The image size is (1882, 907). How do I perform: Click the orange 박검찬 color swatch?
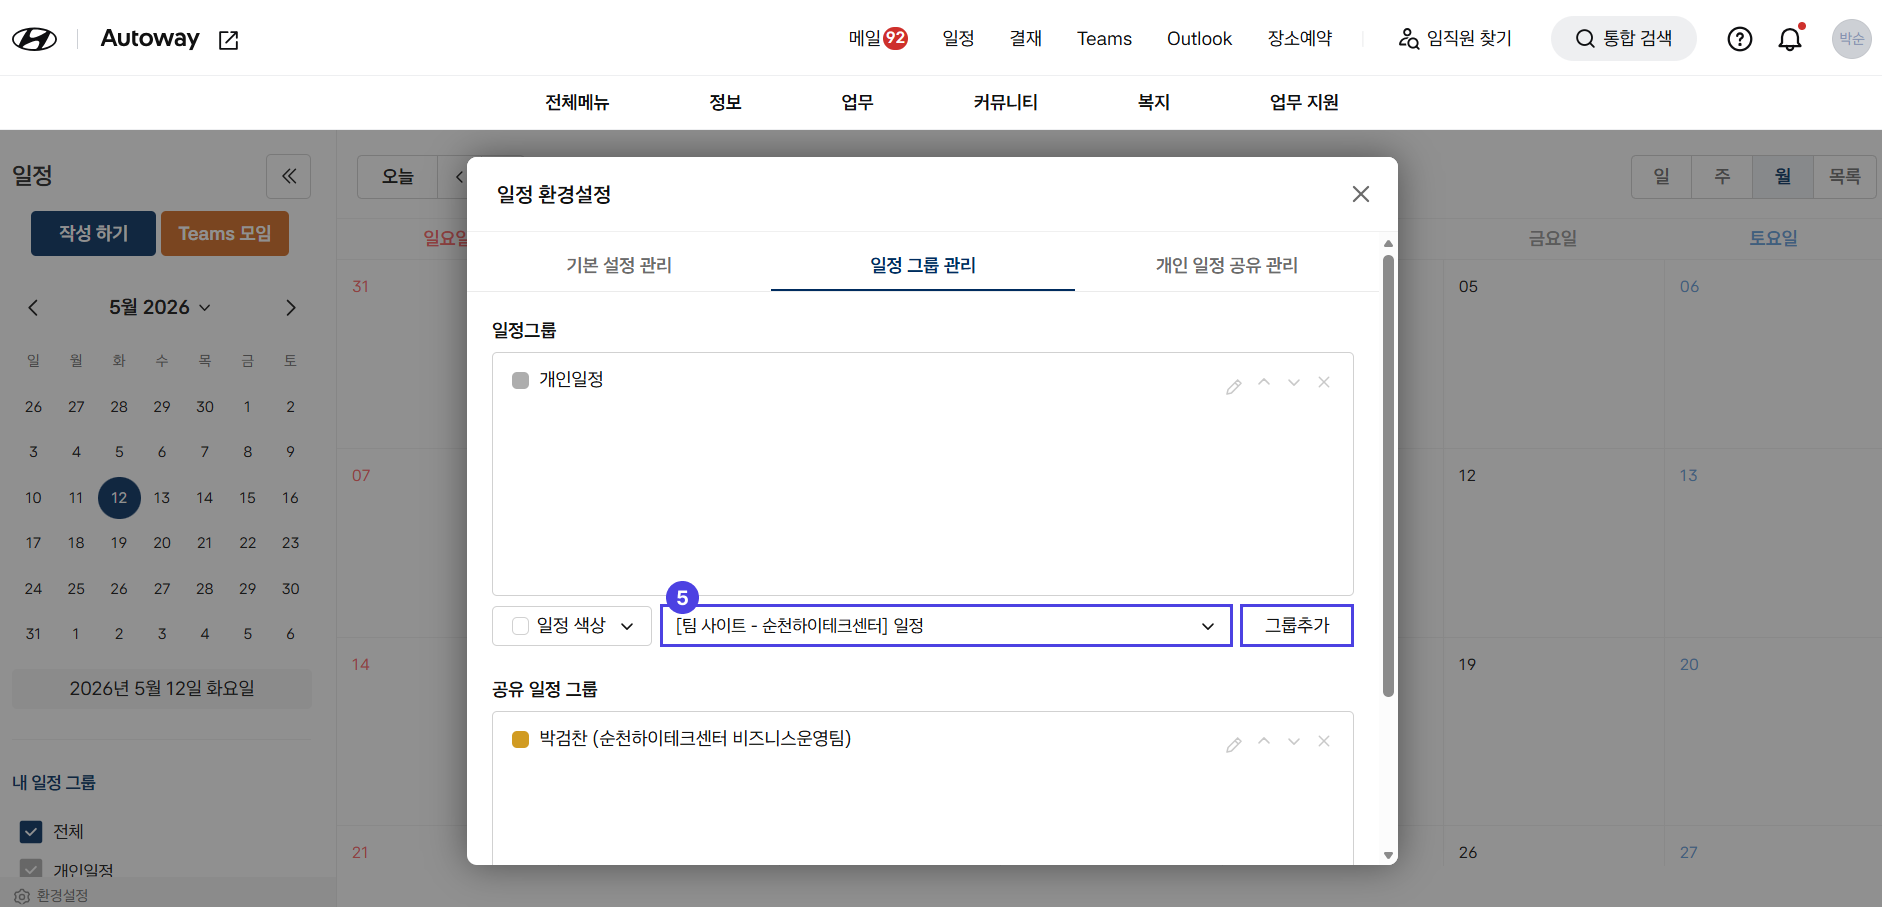point(520,739)
